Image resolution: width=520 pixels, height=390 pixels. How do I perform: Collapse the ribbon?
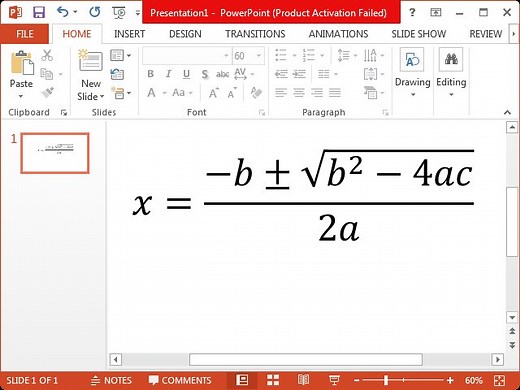point(507,112)
